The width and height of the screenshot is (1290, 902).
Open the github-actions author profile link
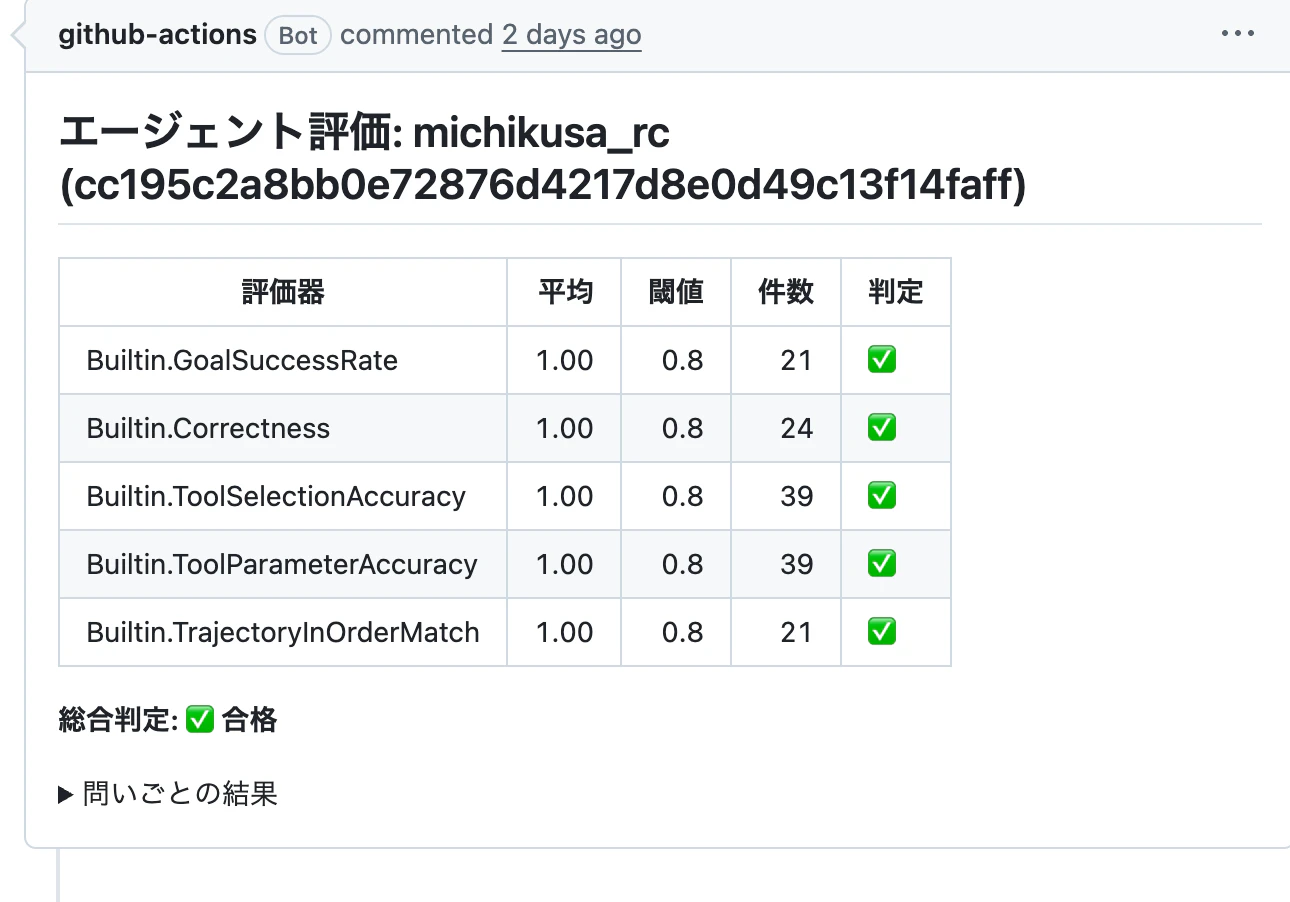pyautogui.click(x=158, y=35)
